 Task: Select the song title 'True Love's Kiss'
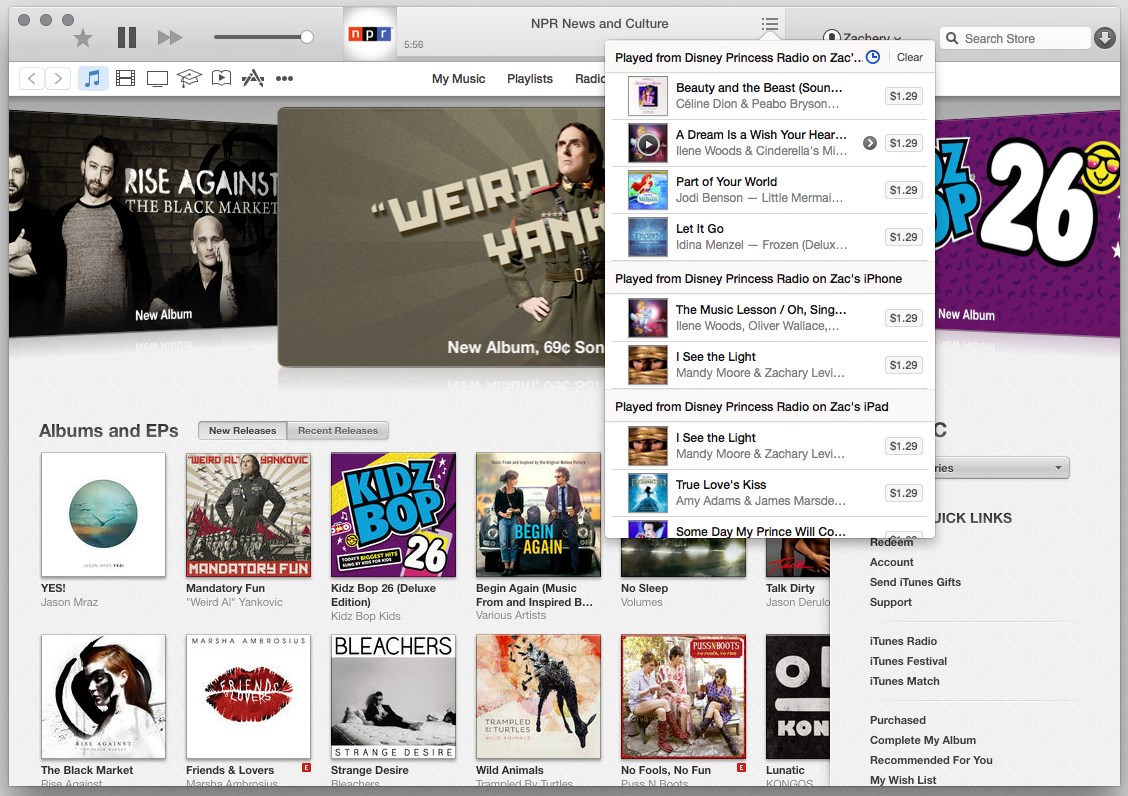pyautogui.click(x=721, y=484)
